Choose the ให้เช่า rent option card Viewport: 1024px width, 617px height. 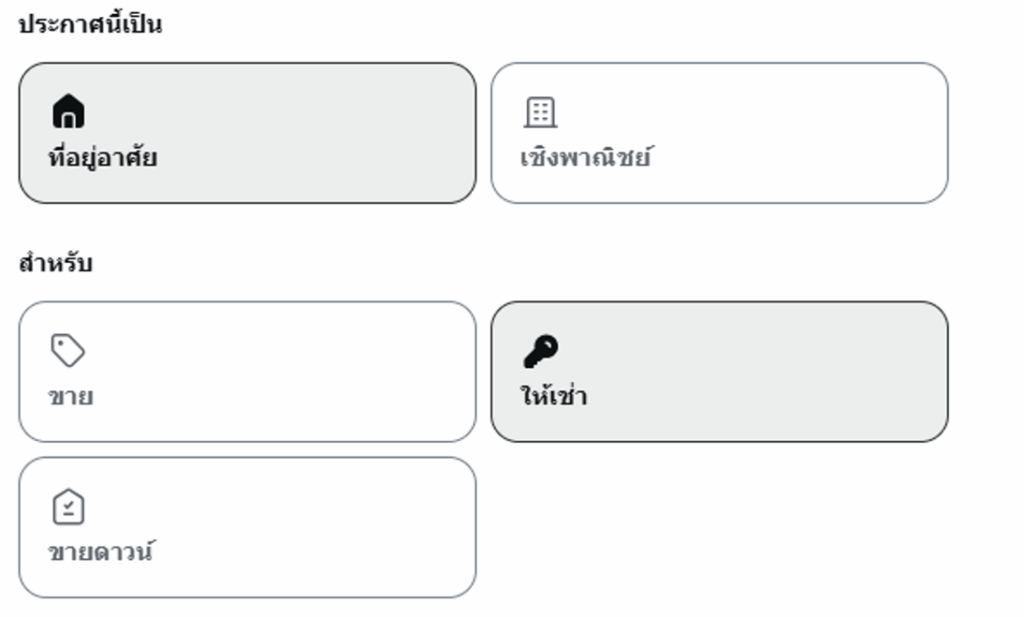pos(719,371)
